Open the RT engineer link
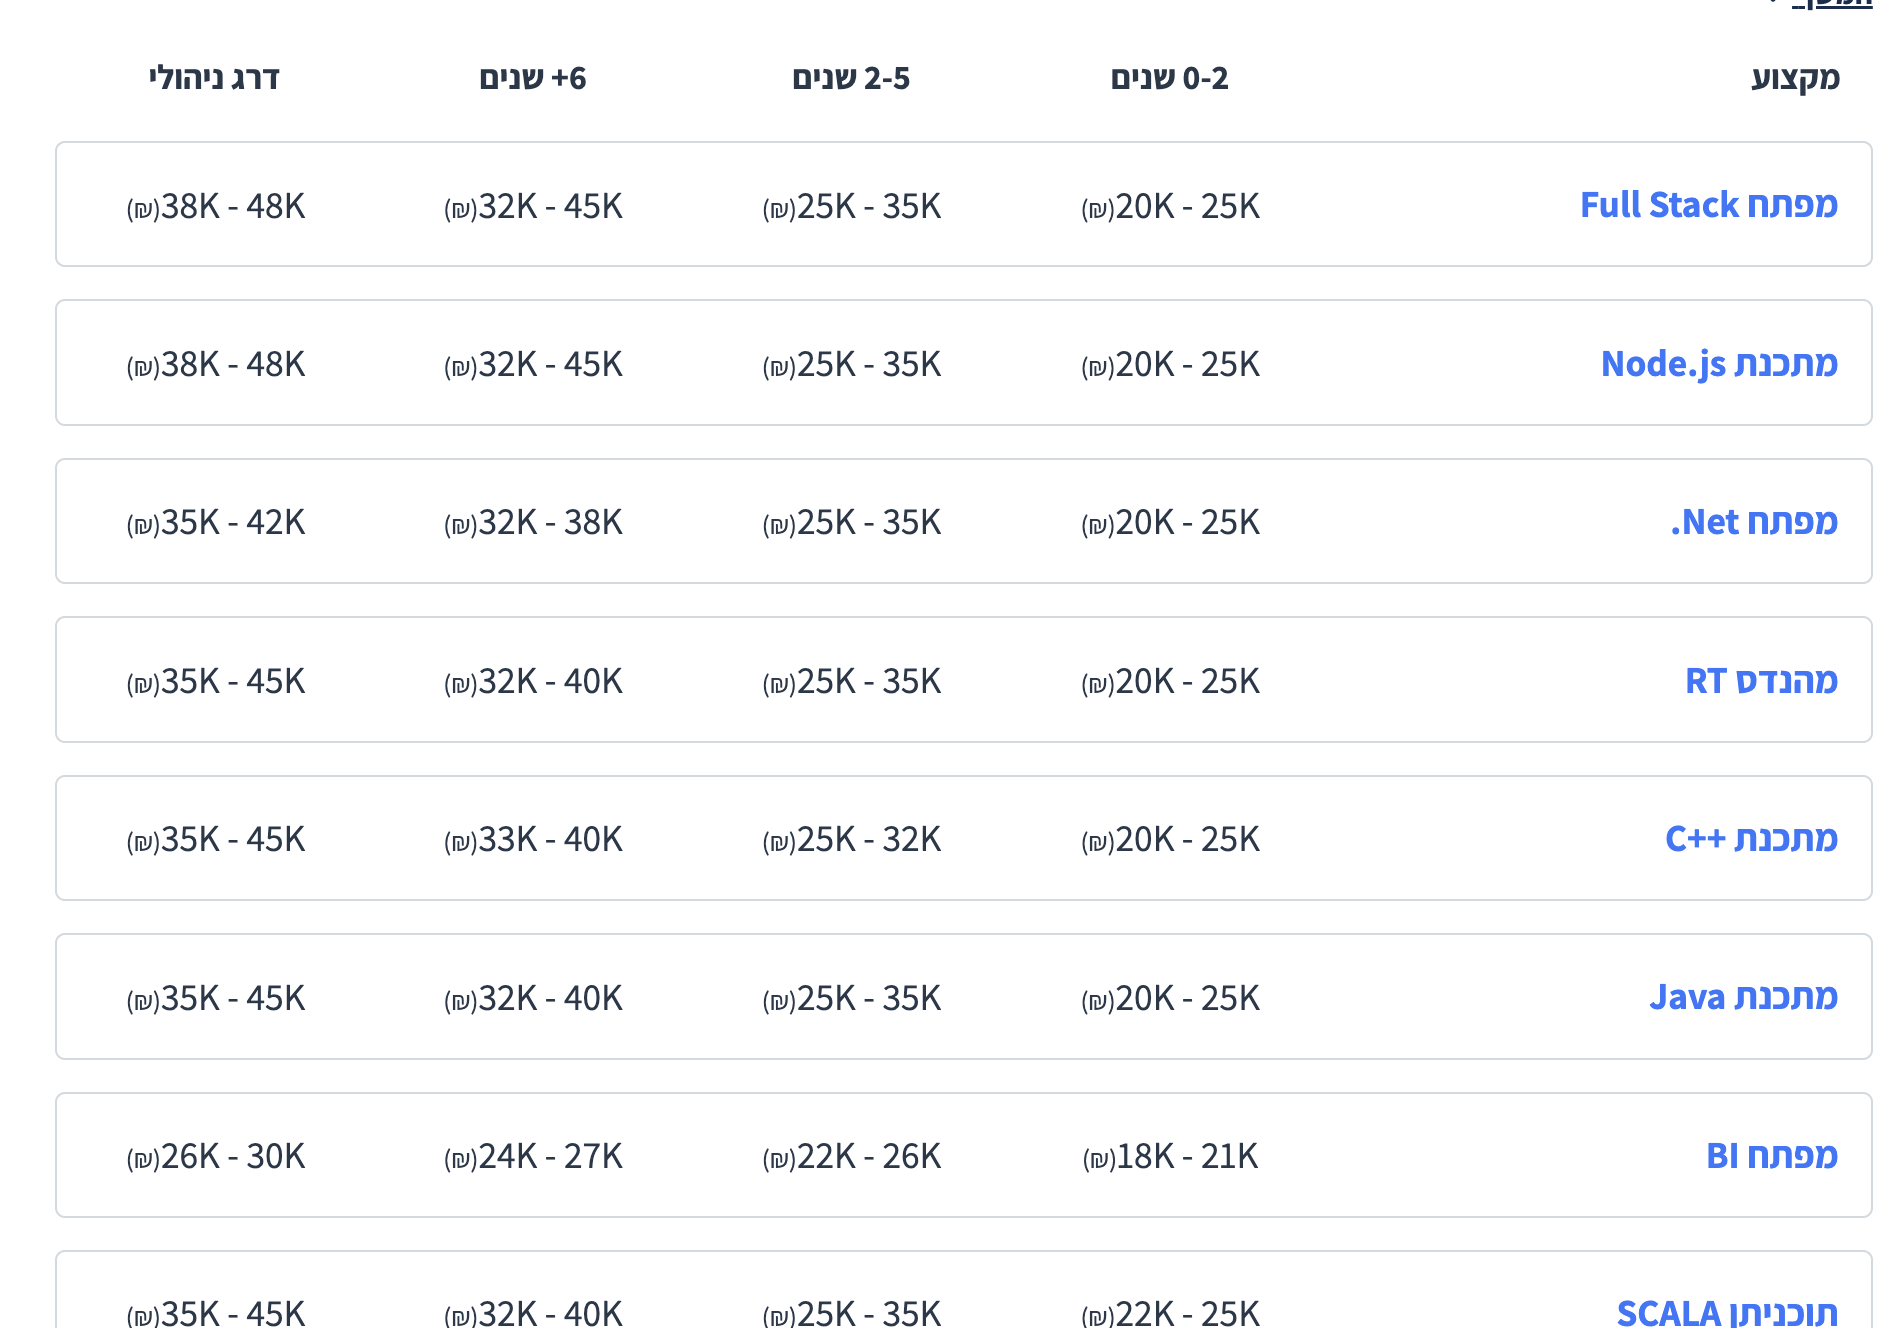The height and width of the screenshot is (1328, 1898). coord(1761,681)
